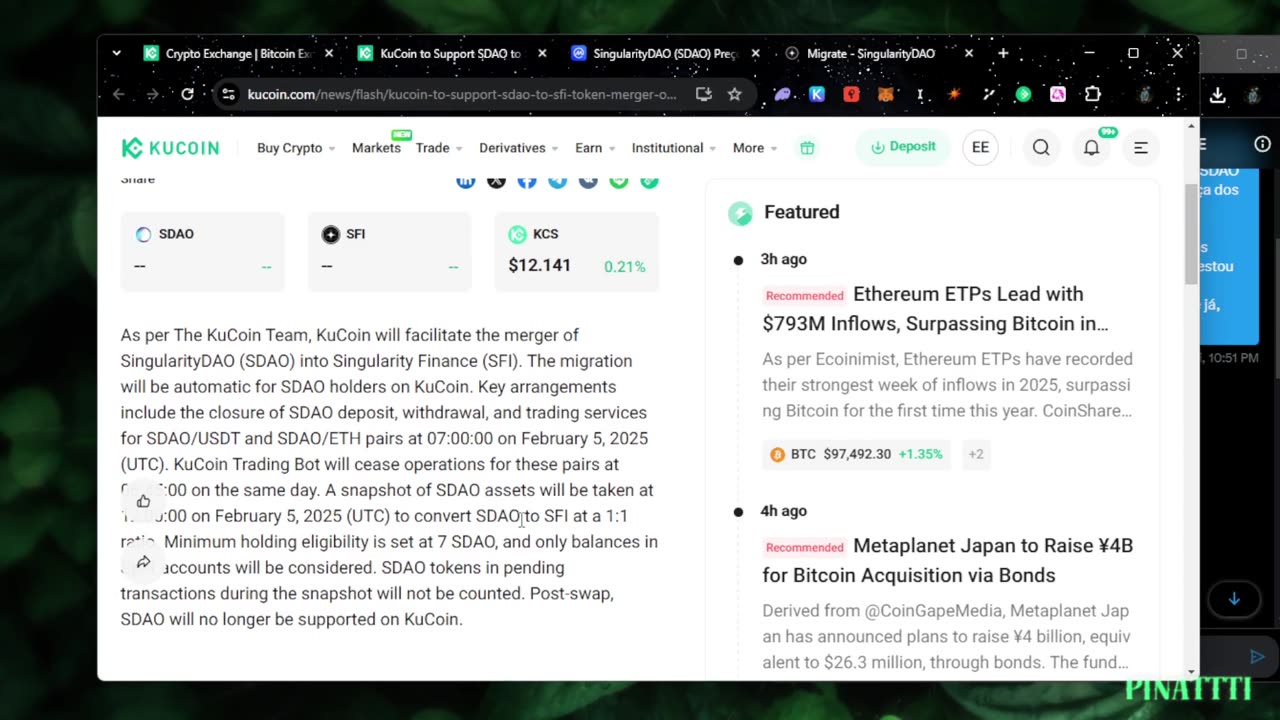
Task: Click the Featured heading
Action: pyautogui.click(x=802, y=212)
